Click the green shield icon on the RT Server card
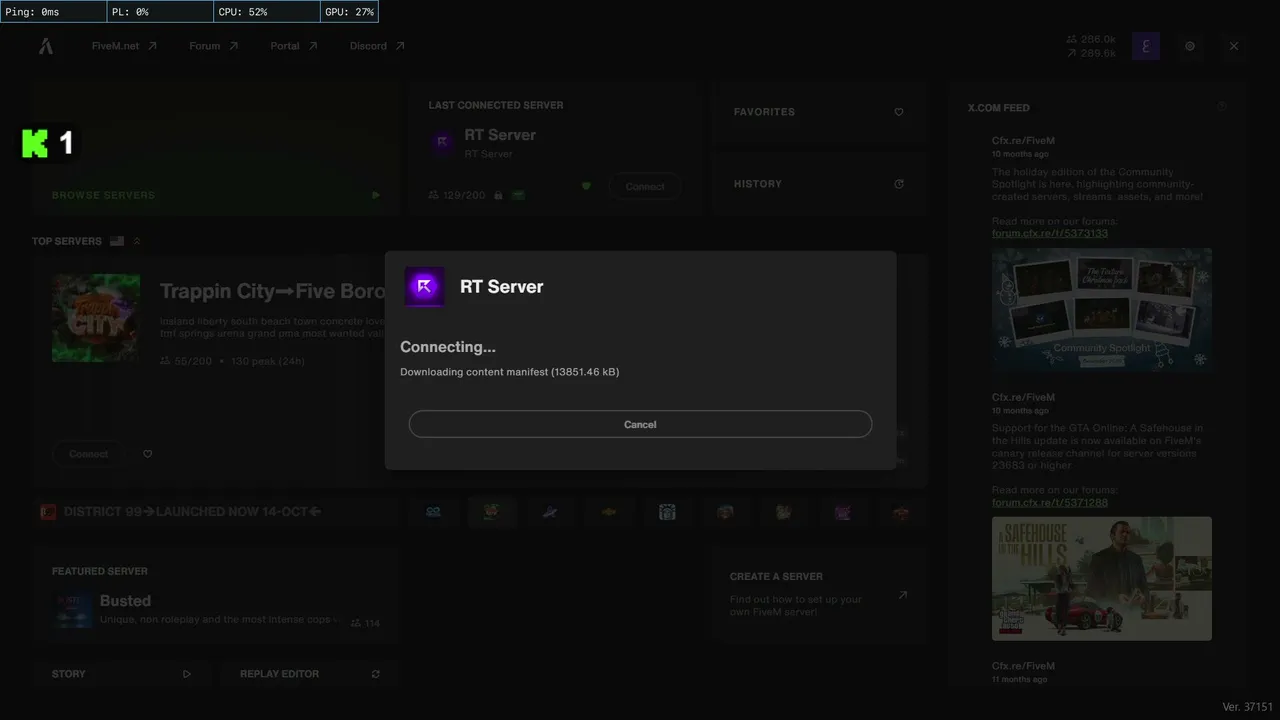The image size is (1280, 720). point(586,186)
